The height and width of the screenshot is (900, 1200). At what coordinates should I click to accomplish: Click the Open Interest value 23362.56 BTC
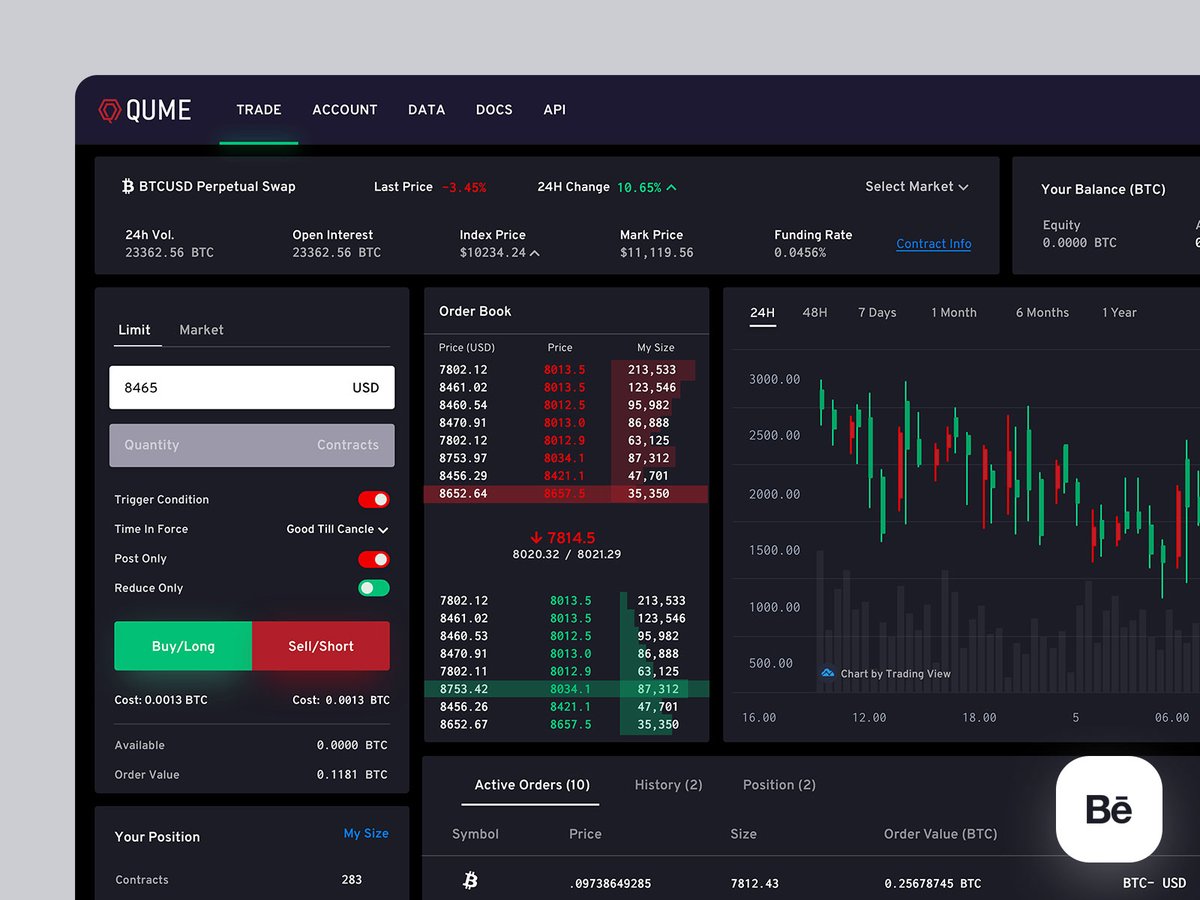(x=337, y=253)
